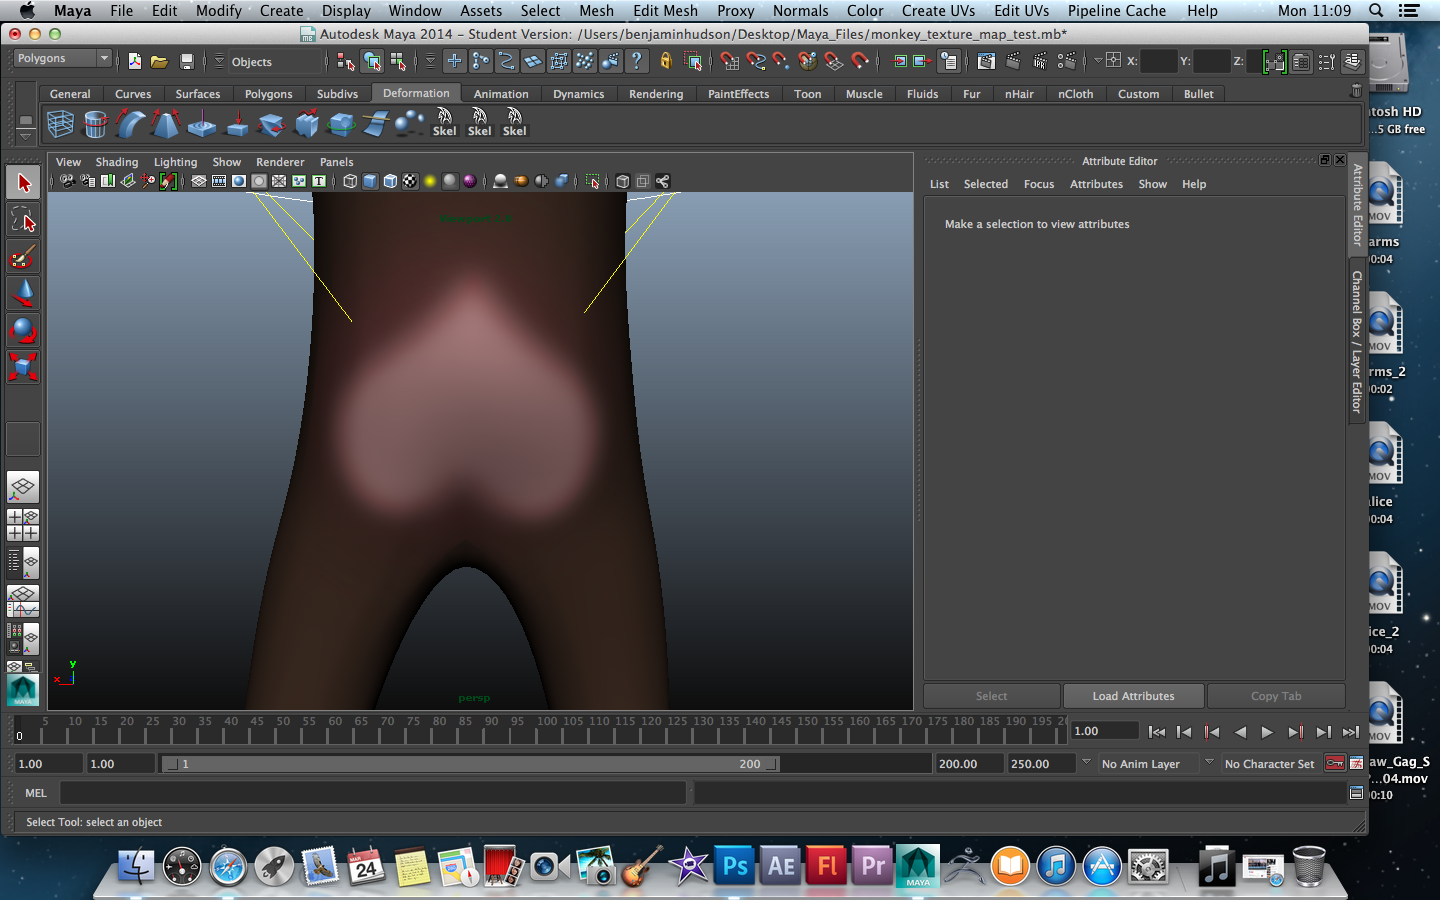The height and width of the screenshot is (900, 1440).
Task: Click the Open Scene folder icon
Action: pyautogui.click(x=159, y=61)
